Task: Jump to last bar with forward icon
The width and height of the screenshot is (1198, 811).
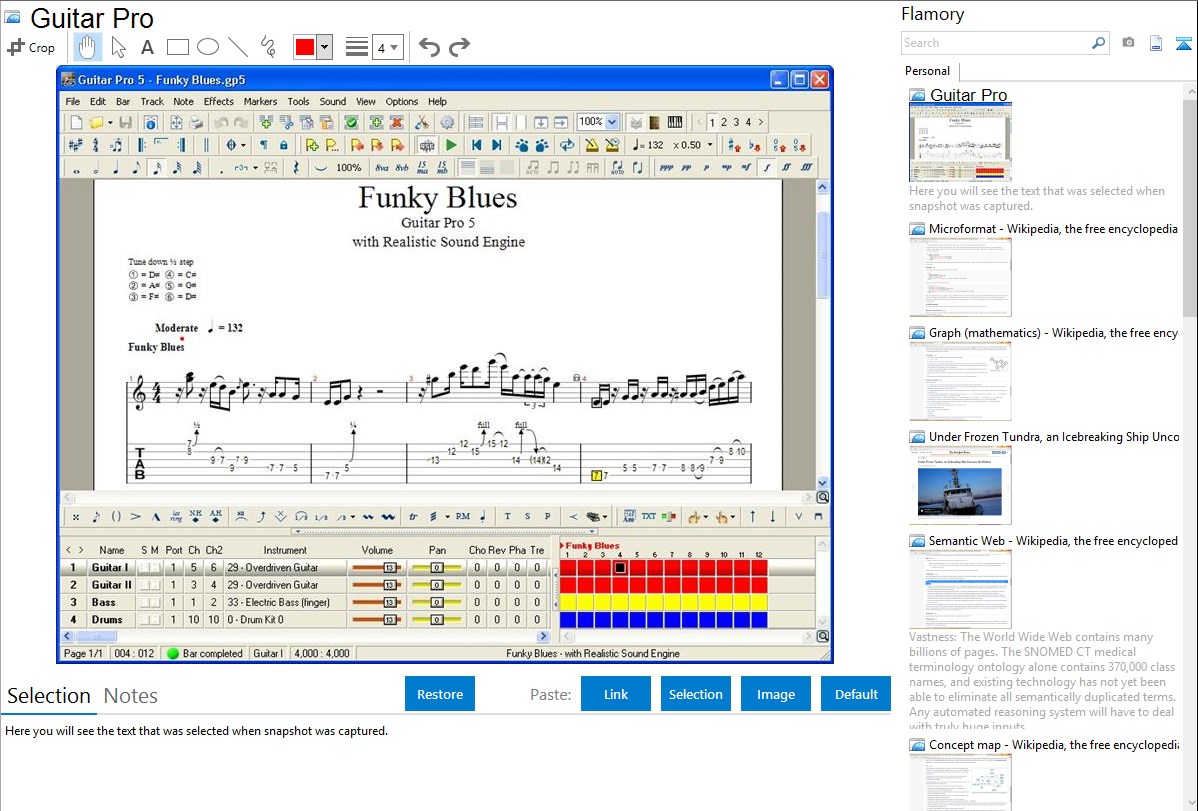Action: point(497,144)
